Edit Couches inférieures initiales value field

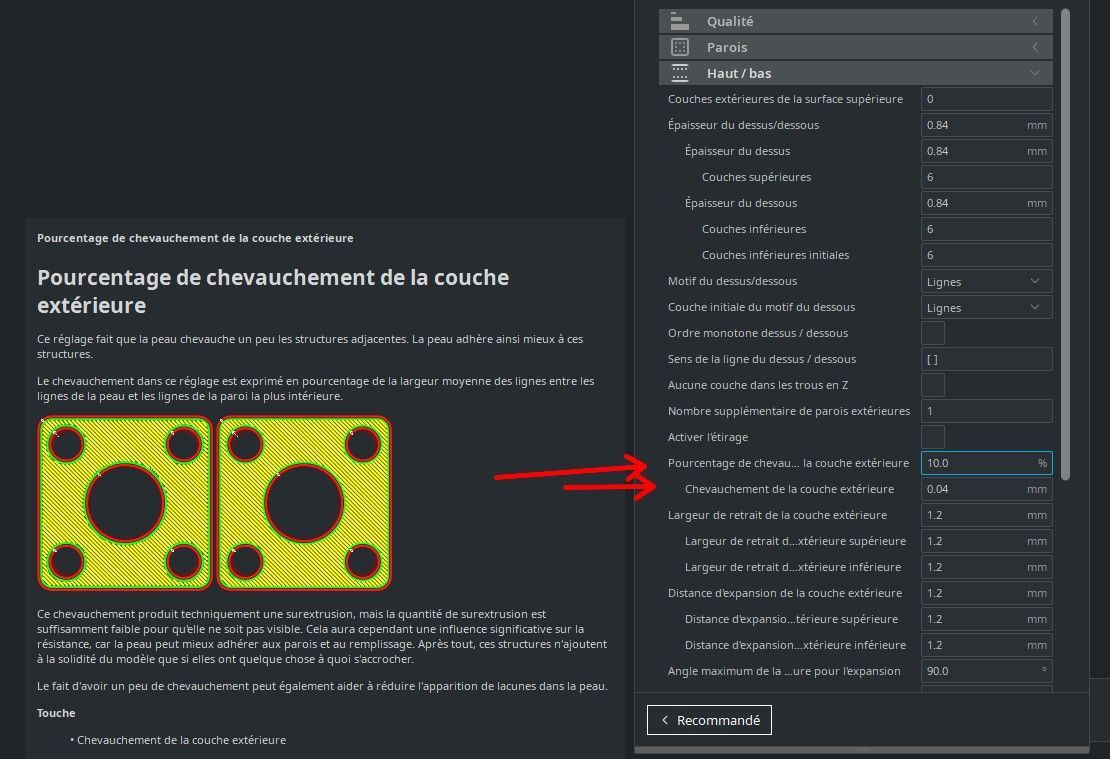[986, 255]
